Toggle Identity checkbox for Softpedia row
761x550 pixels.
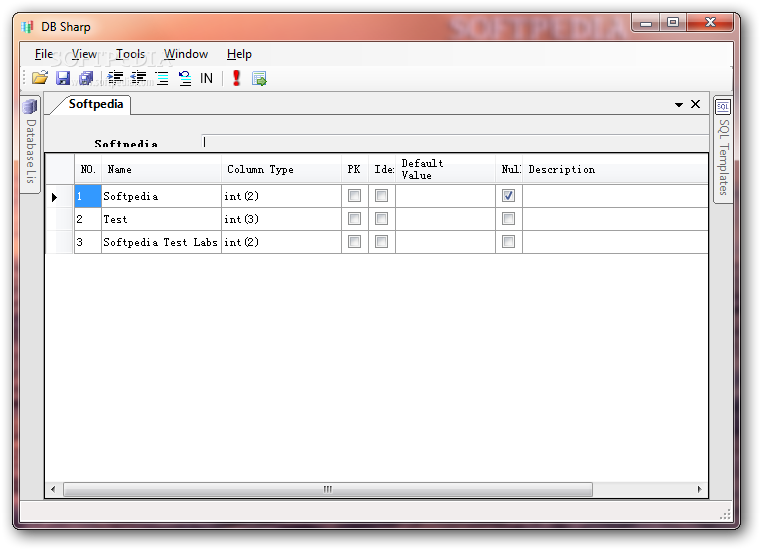(x=381, y=196)
